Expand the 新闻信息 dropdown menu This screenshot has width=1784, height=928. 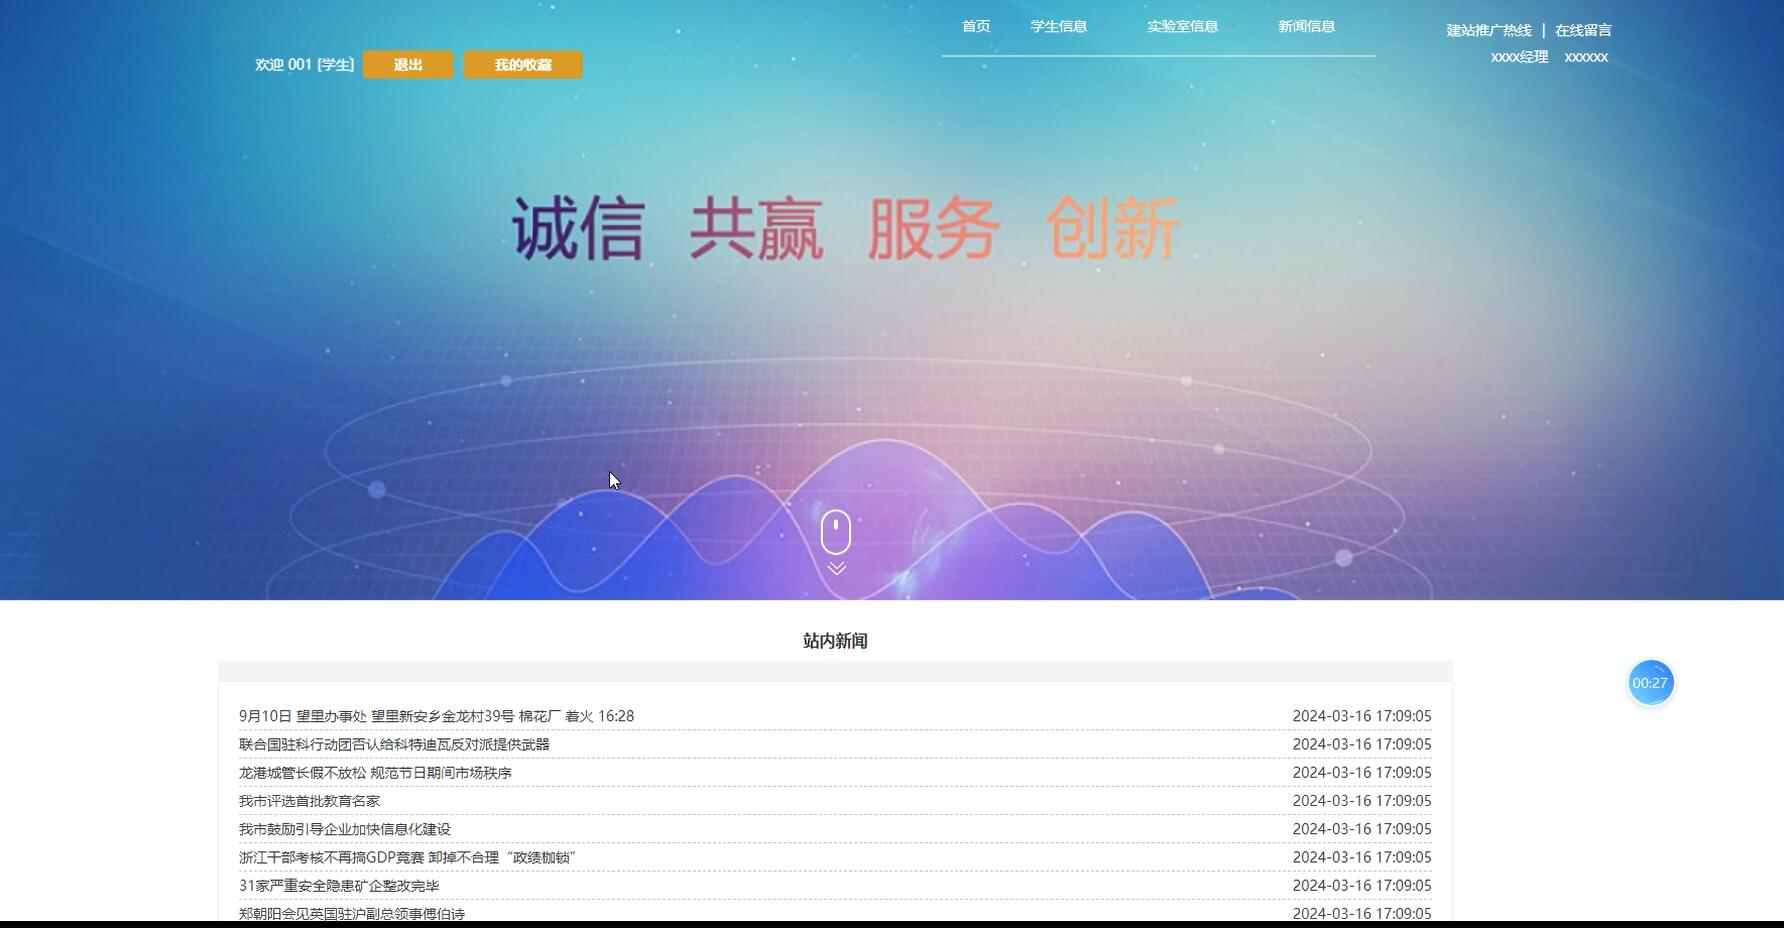coord(1308,27)
